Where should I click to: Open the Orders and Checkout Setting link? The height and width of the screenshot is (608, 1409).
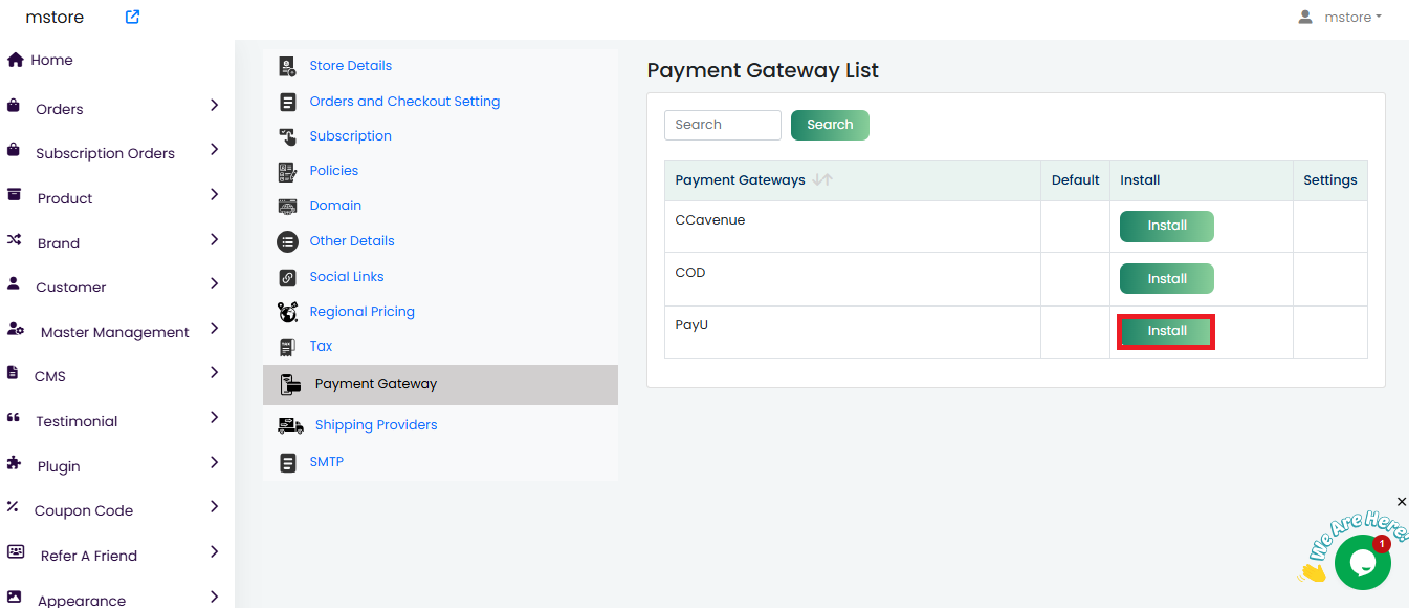point(404,101)
